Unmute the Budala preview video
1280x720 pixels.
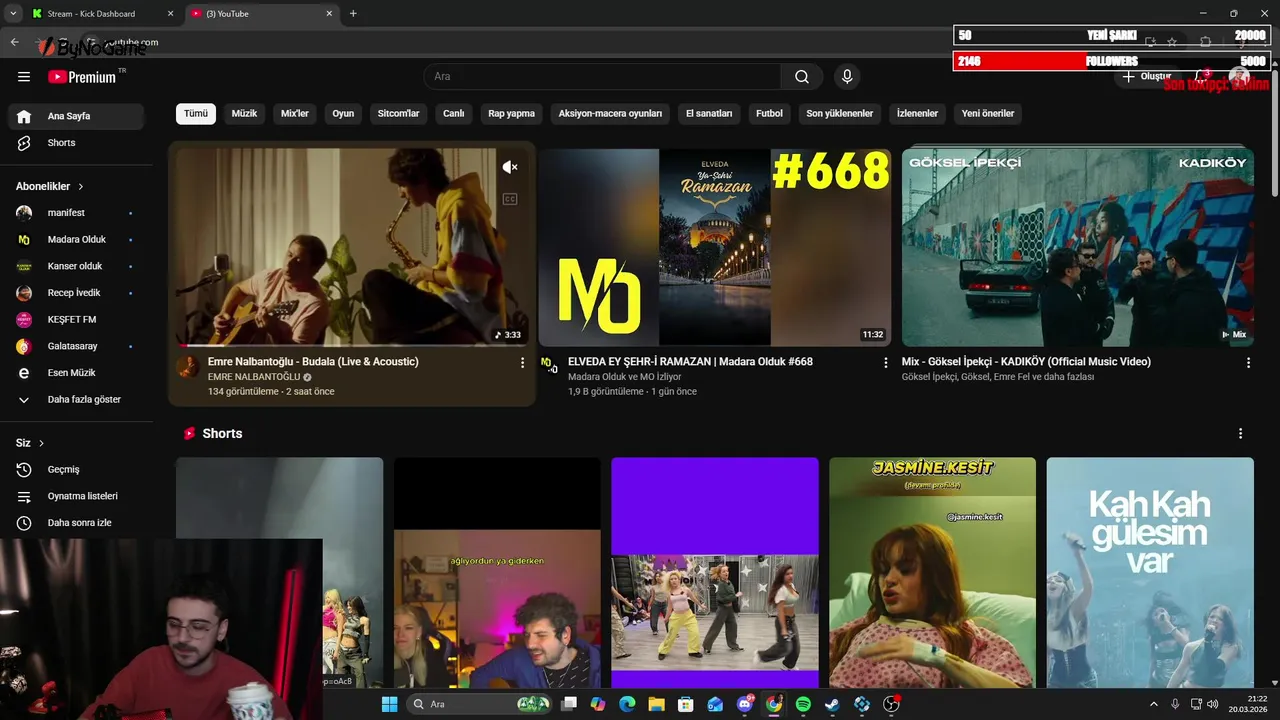[510, 167]
